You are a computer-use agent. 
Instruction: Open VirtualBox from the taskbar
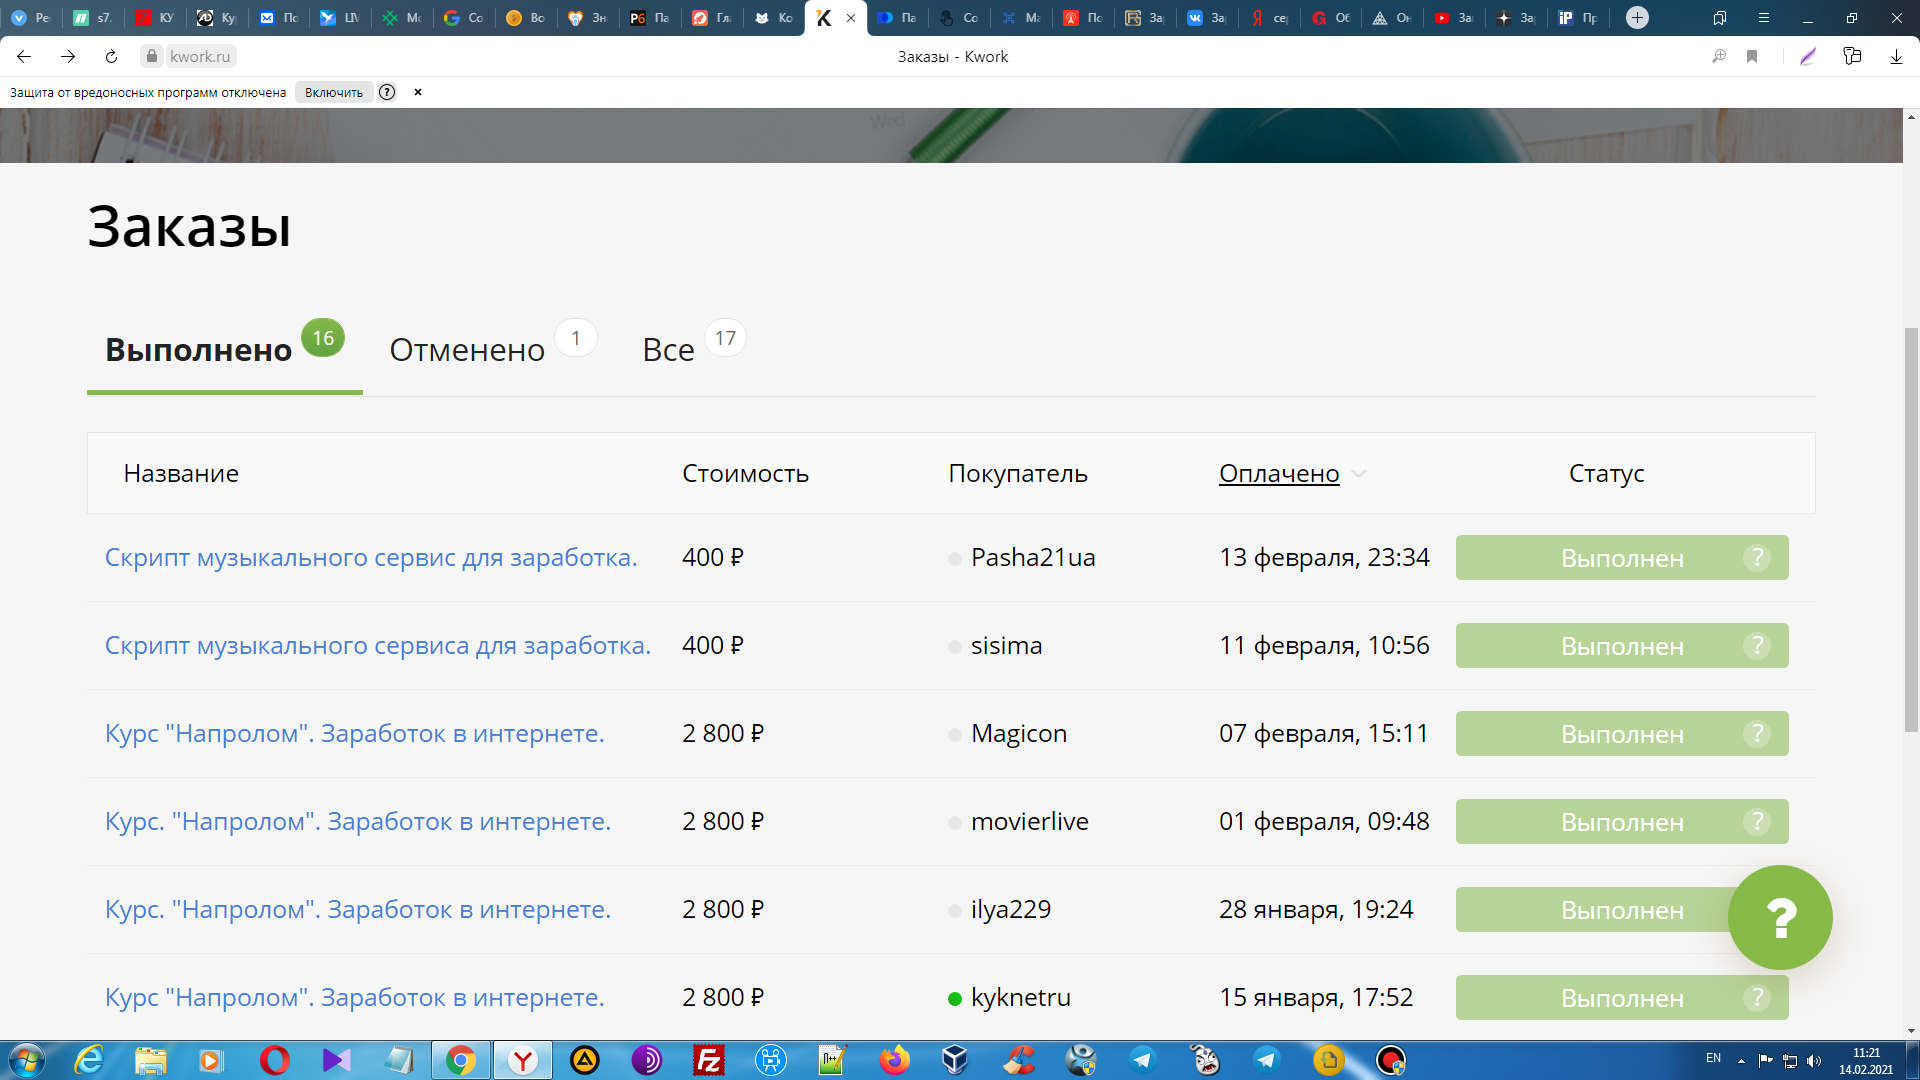click(955, 1060)
